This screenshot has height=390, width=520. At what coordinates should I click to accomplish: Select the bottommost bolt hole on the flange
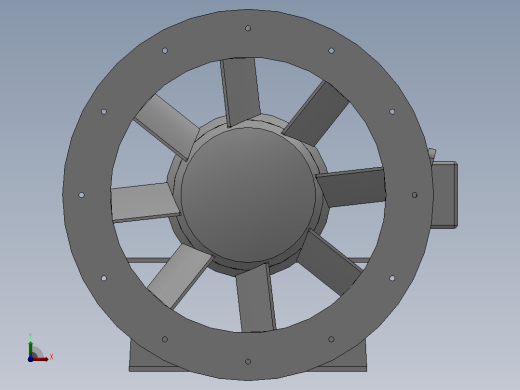[248, 362]
